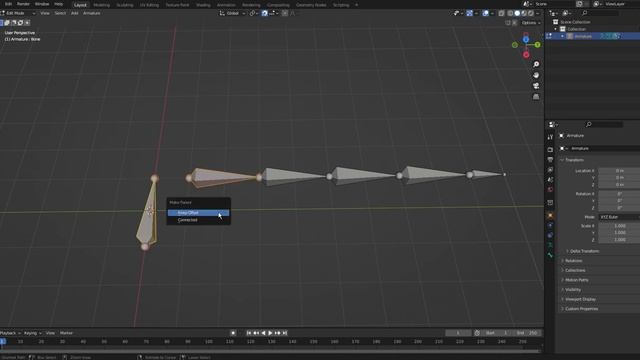
Task: Switch to the UV Editing workspace tab
Action: pyautogui.click(x=149, y=5)
